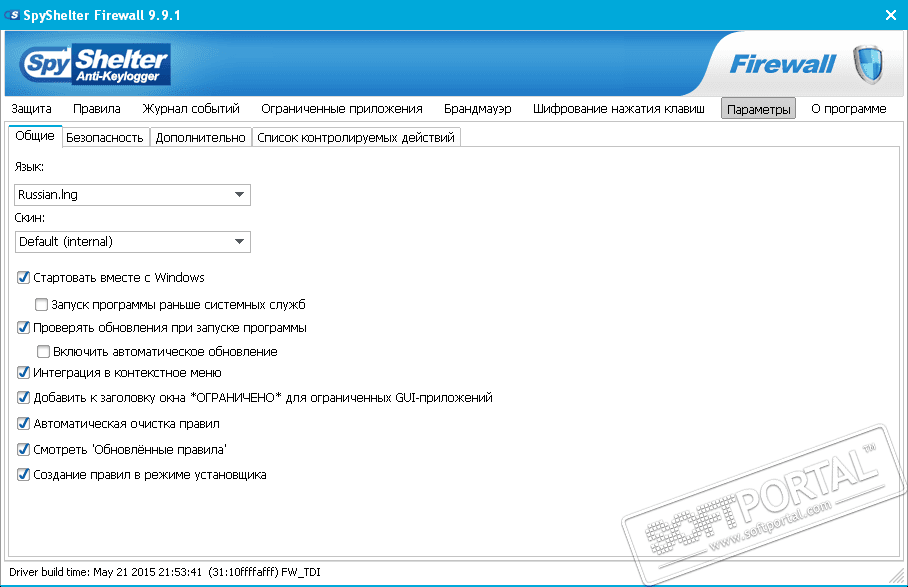Click the Скин: label
908x587 pixels.
click(x=30, y=218)
